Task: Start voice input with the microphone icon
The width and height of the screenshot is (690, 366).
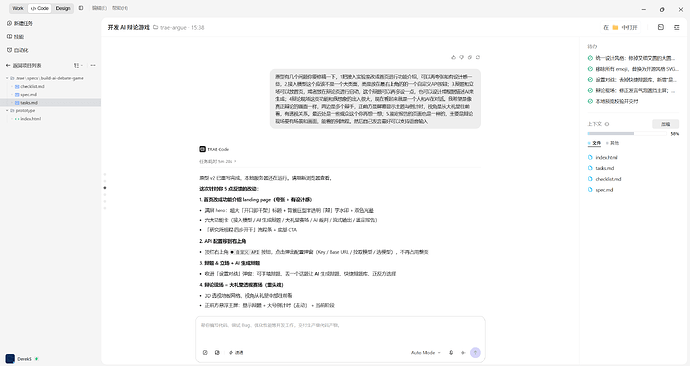Action: tap(451, 352)
